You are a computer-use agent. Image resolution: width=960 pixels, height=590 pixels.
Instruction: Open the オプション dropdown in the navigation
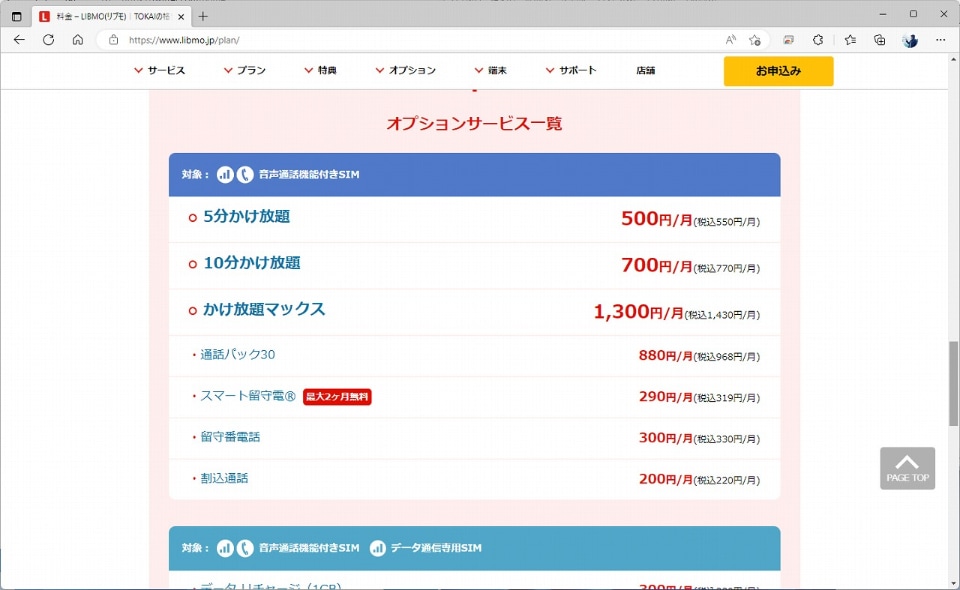[408, 70]
